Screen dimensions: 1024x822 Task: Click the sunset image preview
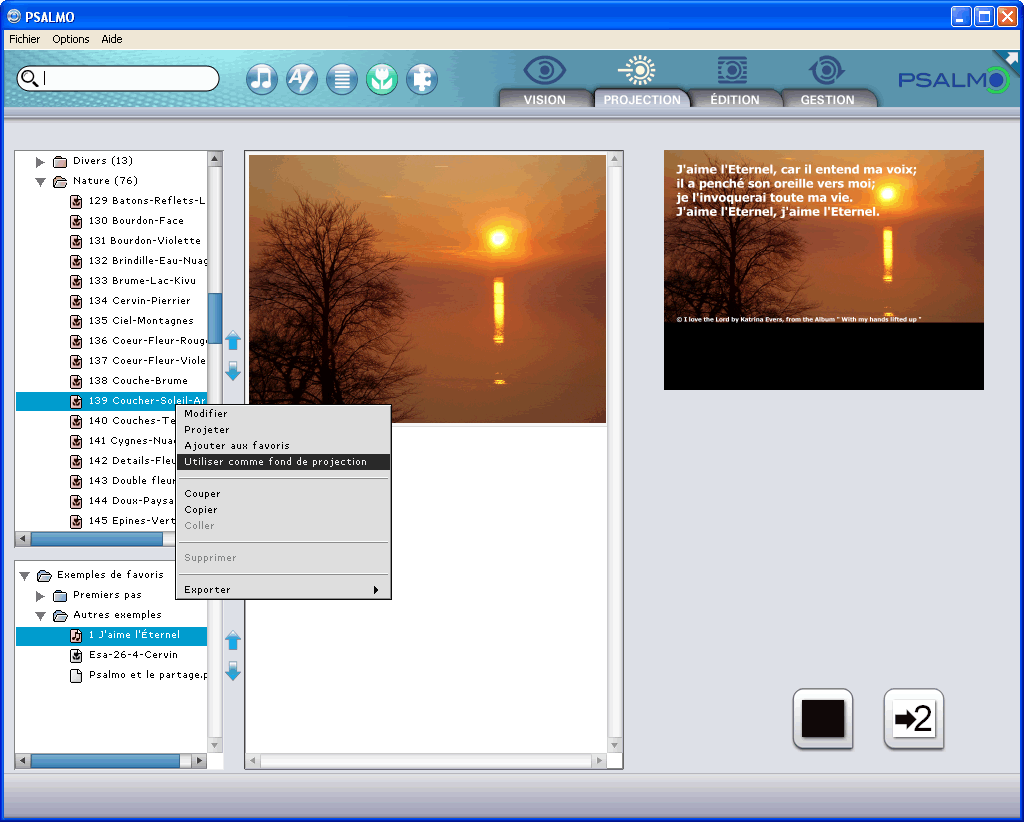click(x=428, y=289)
